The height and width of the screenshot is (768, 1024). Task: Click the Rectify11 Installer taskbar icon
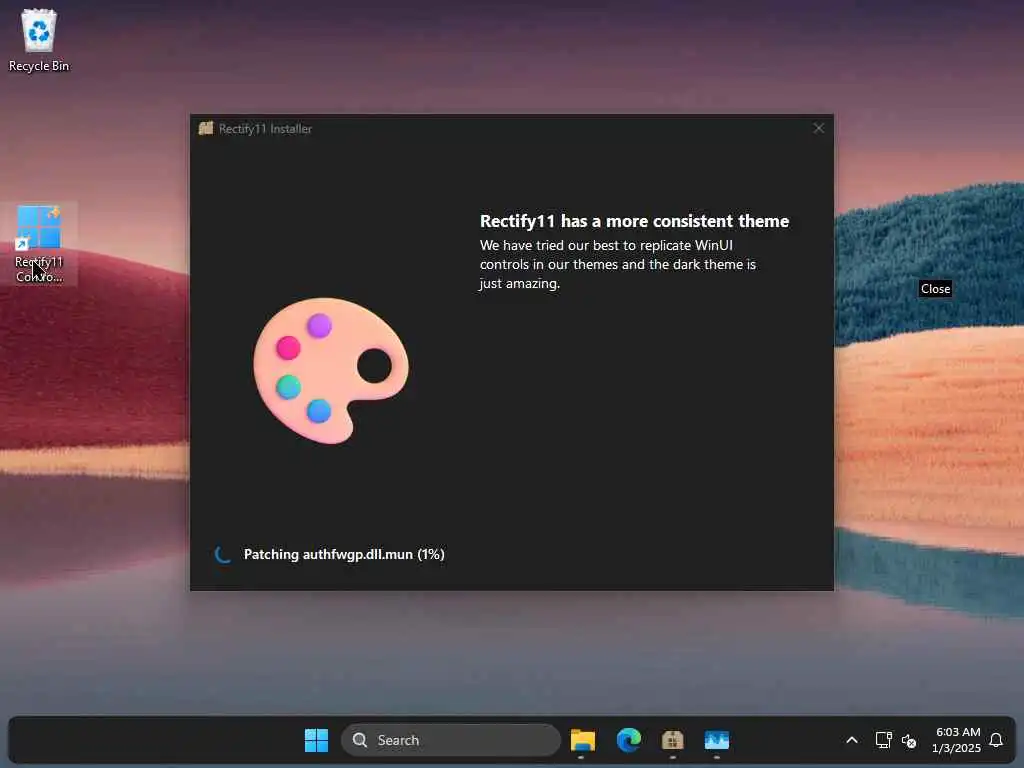pos(673,740)
